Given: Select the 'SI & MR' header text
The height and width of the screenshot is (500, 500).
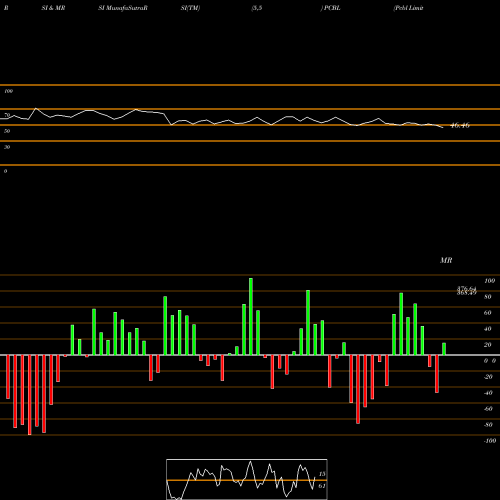Looking at the screenshot, I should (53, 8).
